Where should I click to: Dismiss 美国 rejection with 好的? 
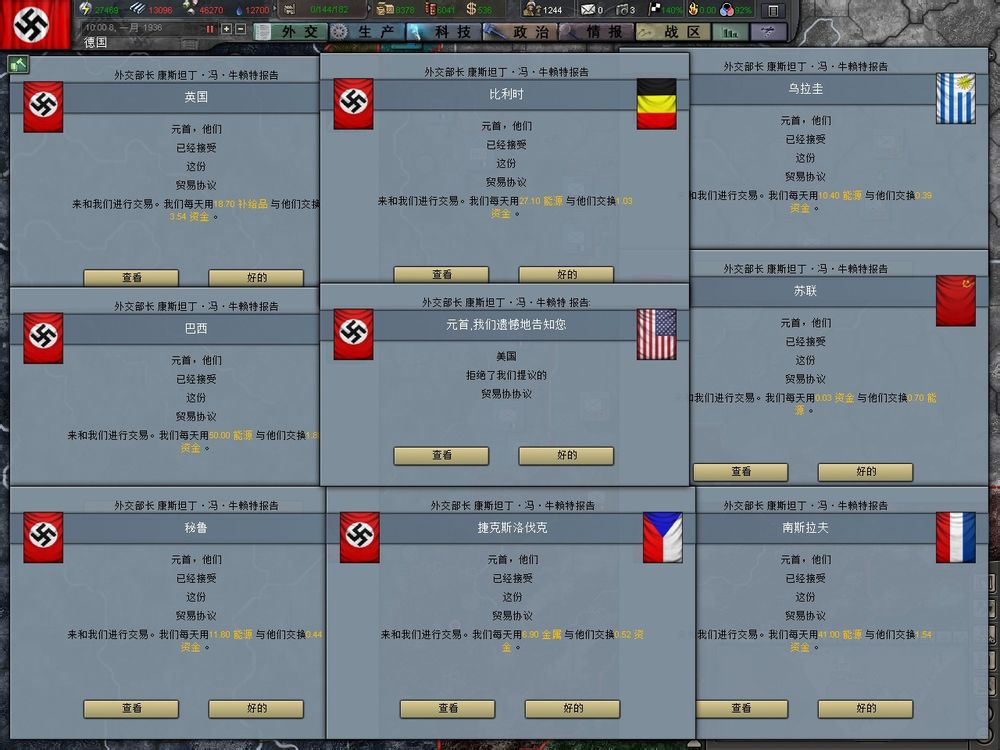[566, 455]
